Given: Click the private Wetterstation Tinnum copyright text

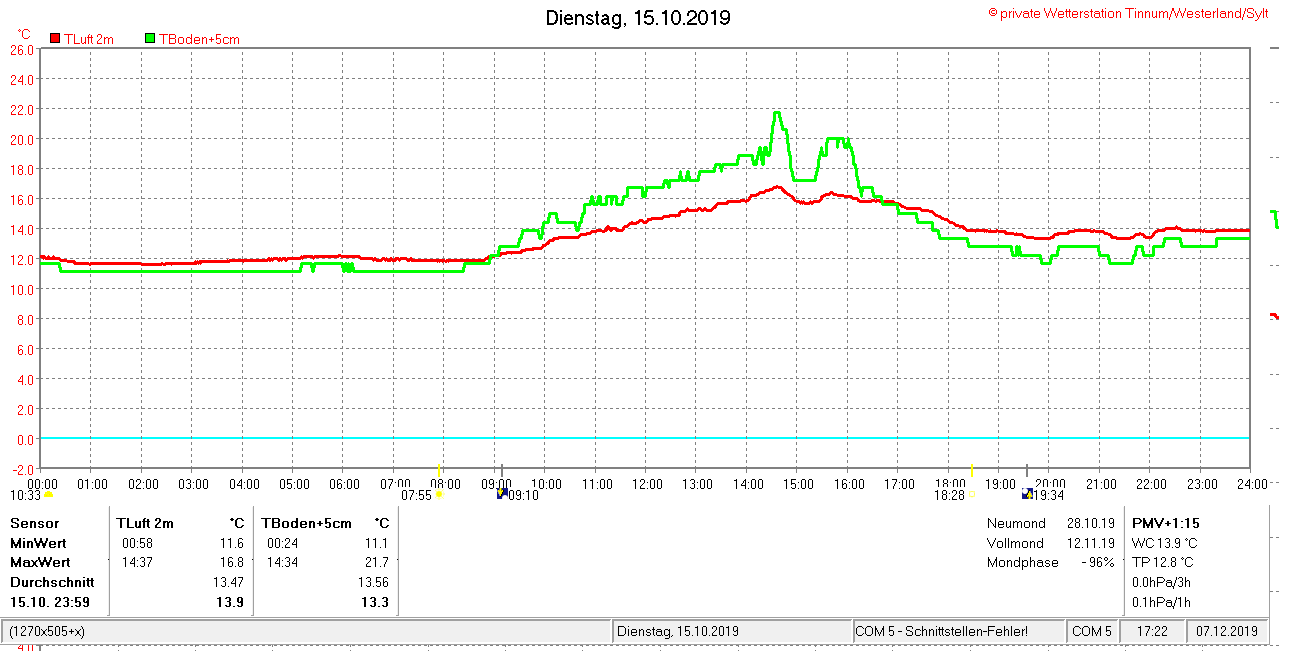Looking at the screenshot, I should (1128, 13).
